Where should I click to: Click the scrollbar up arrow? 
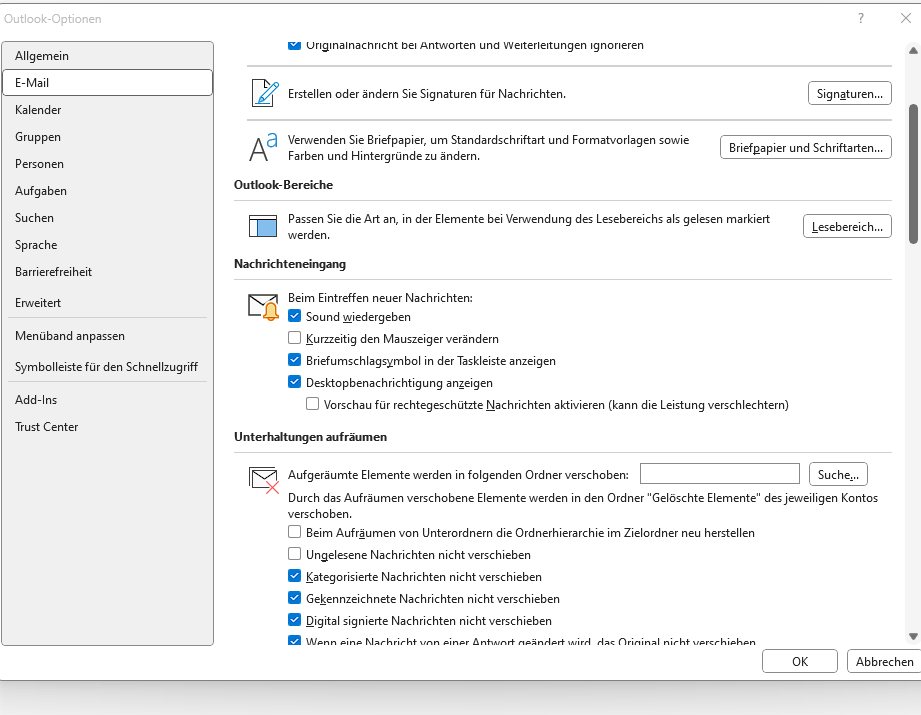pos(913,51)
